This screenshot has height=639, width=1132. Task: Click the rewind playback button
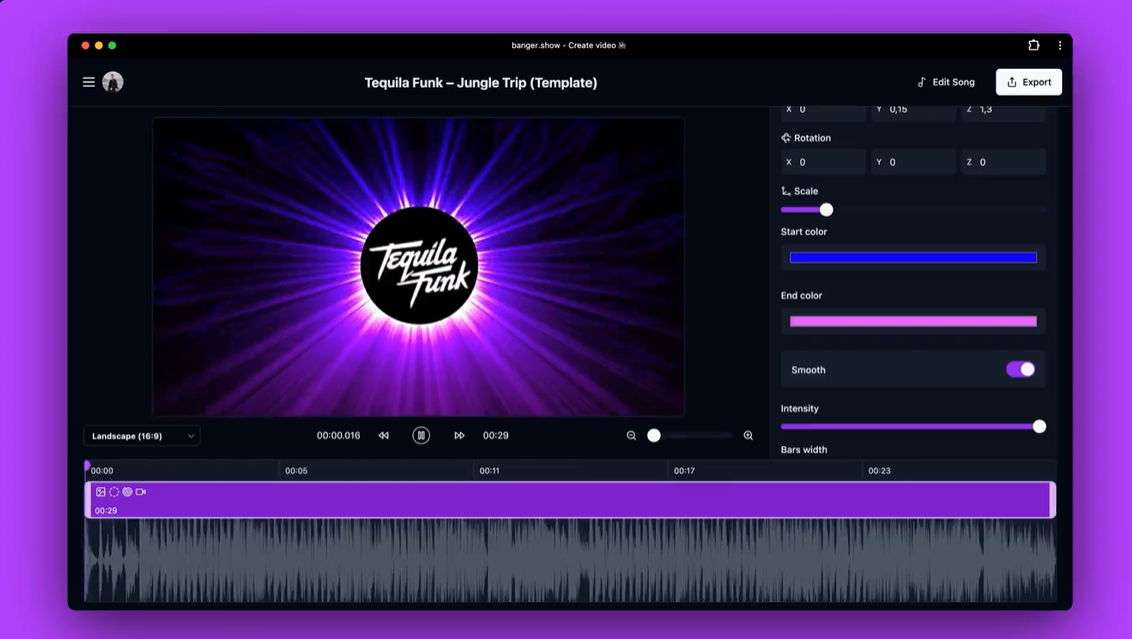click(x=383, y=435)
